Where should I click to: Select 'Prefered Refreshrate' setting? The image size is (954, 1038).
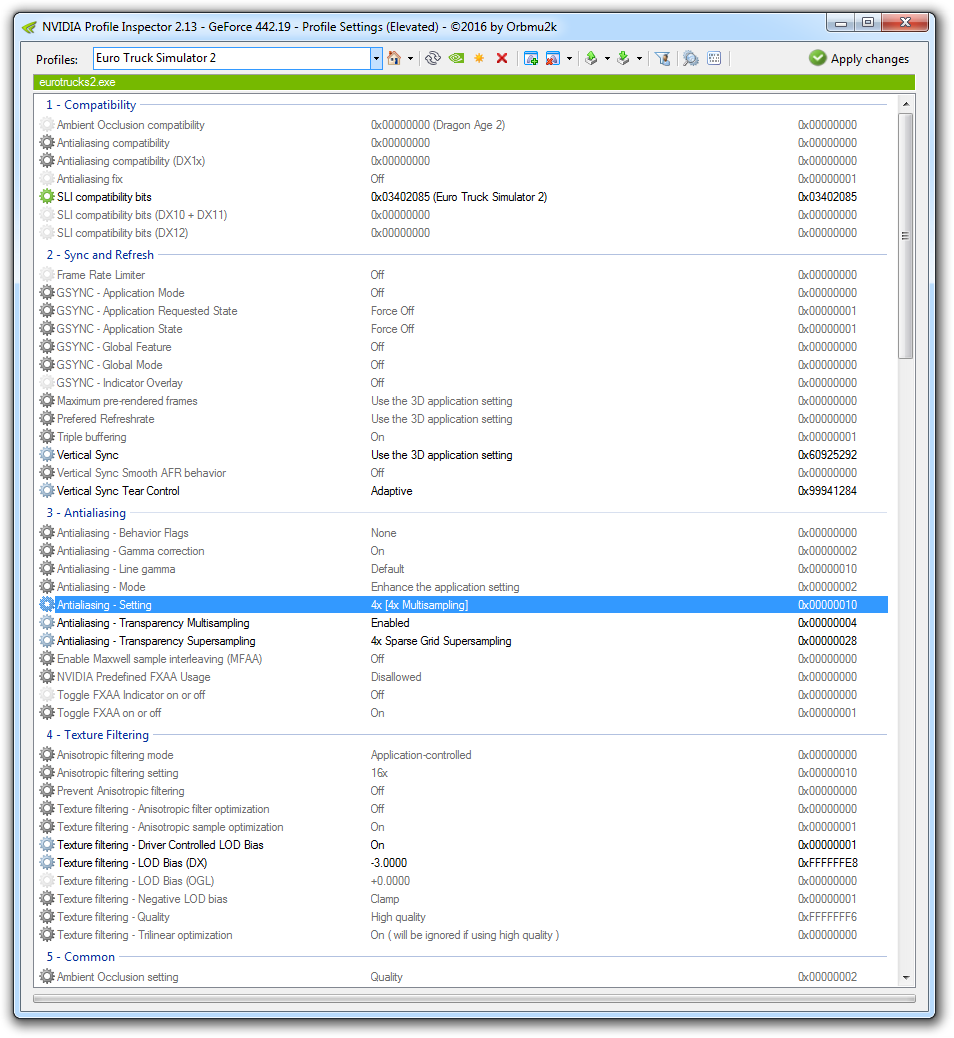463,418
